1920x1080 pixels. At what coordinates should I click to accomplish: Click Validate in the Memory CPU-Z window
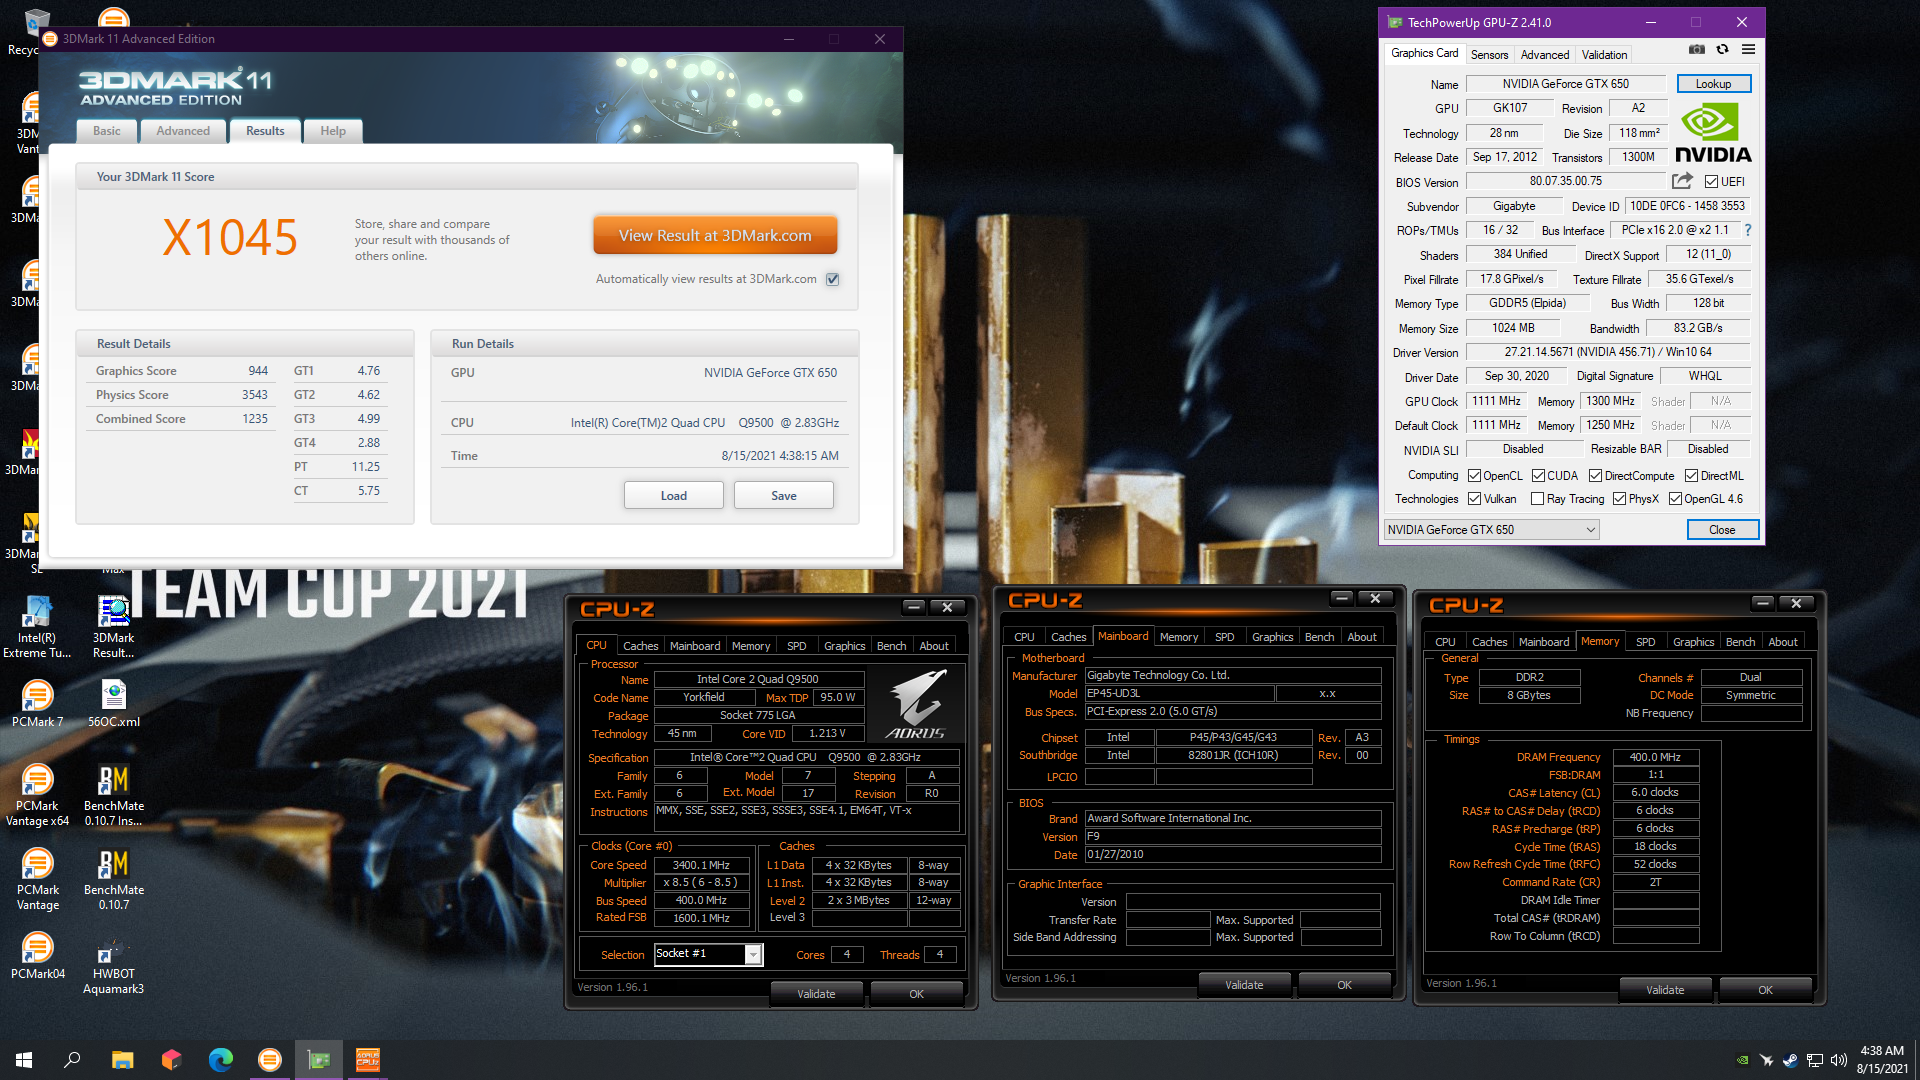click(1665, 990)
